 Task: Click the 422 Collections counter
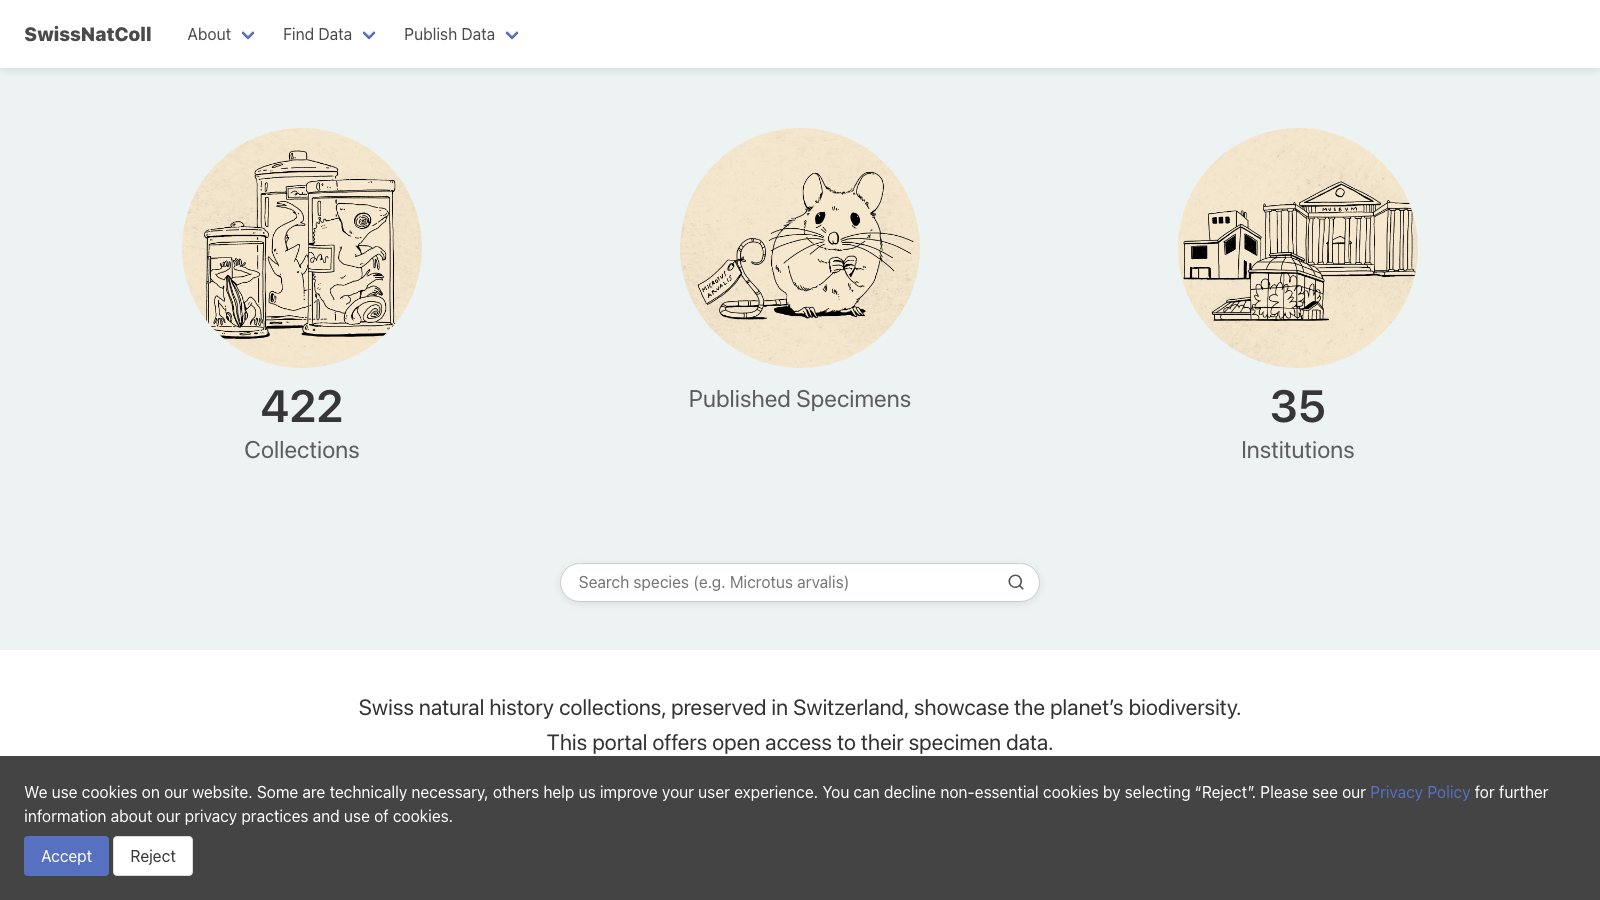coord(301,405)
